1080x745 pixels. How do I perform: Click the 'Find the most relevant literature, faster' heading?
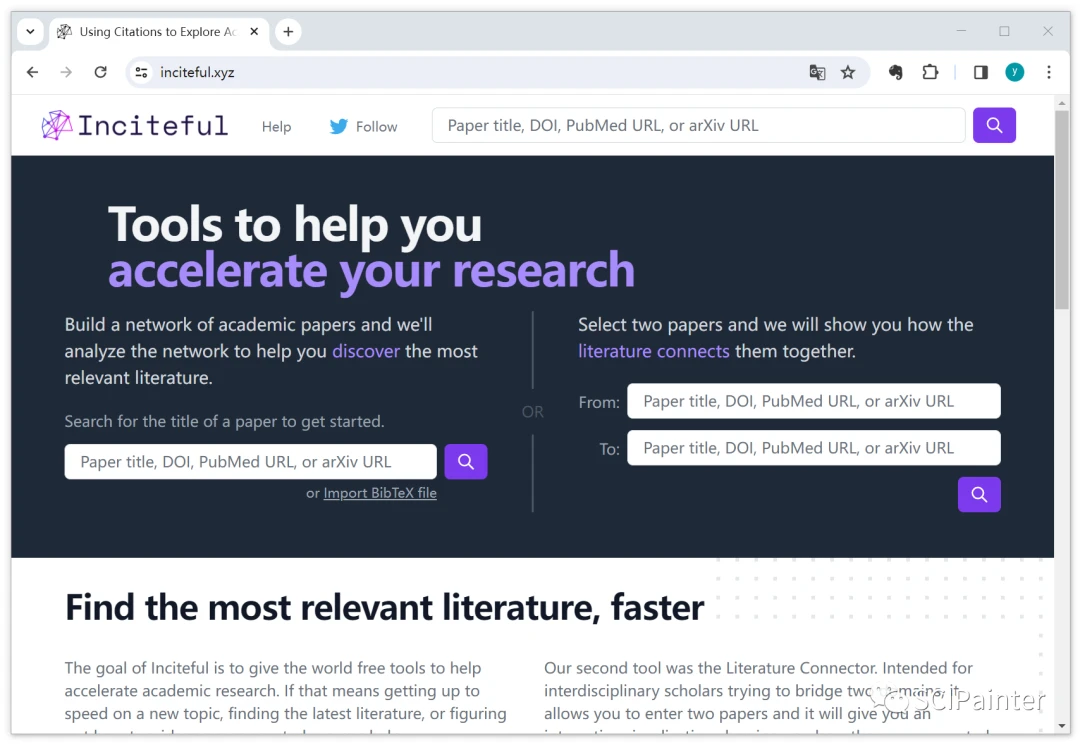coord(384,607)
